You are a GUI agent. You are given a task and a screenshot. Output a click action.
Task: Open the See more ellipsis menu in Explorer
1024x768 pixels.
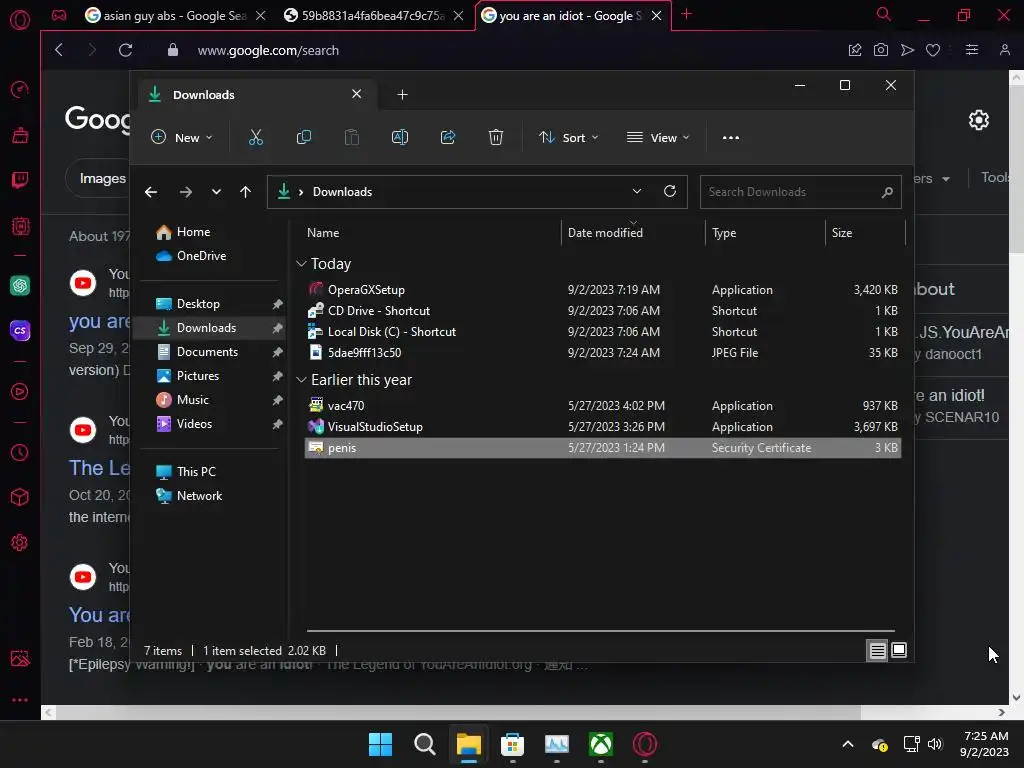pos(731,137)
